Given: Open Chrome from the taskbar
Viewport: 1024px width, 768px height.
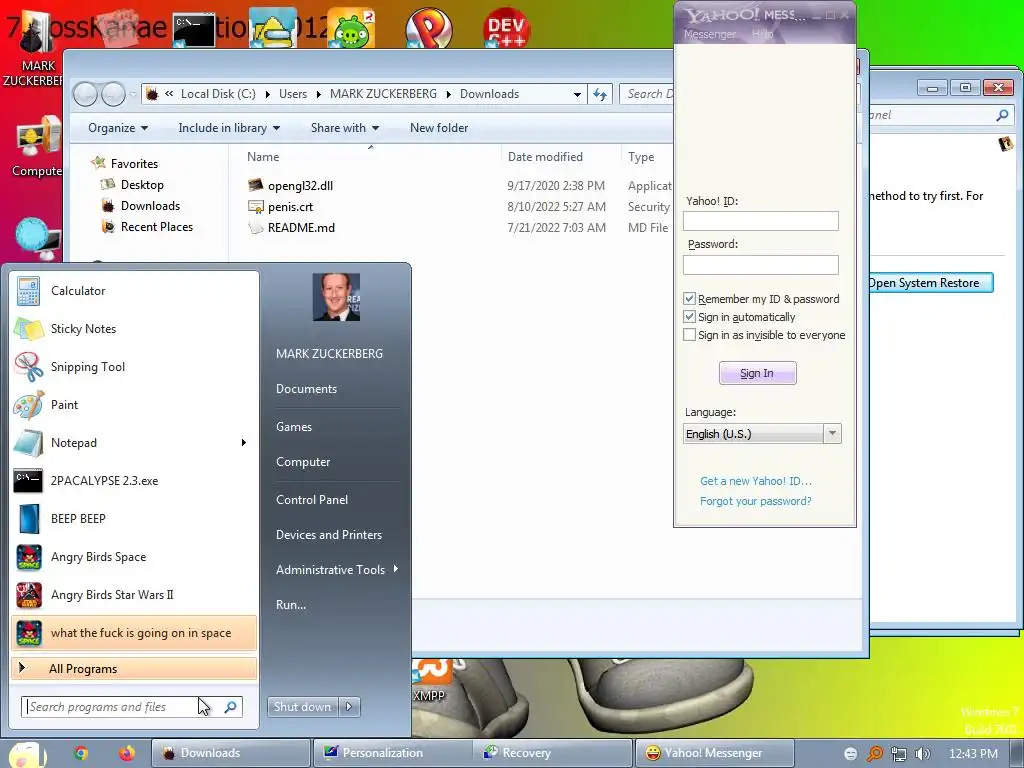Looking at the screenshot, I should pos(81,753).
